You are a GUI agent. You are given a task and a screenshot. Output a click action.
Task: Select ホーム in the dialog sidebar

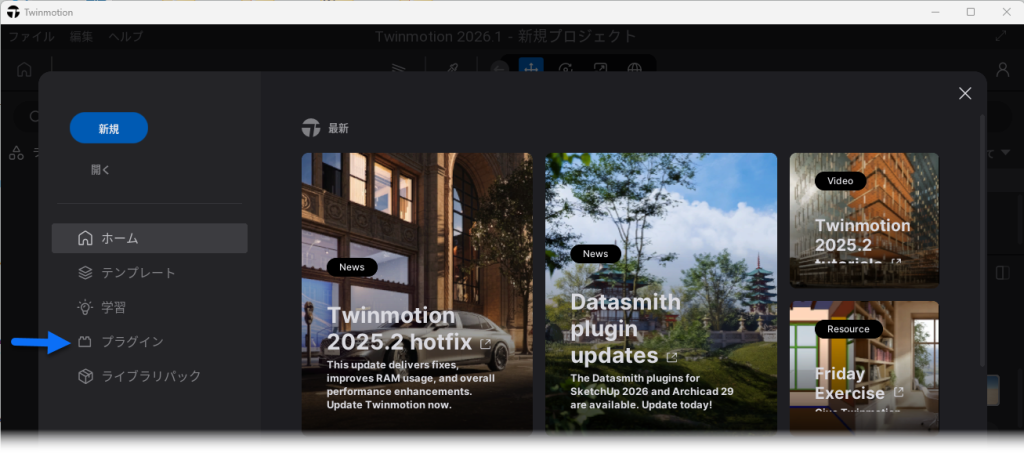coord(149,238)
